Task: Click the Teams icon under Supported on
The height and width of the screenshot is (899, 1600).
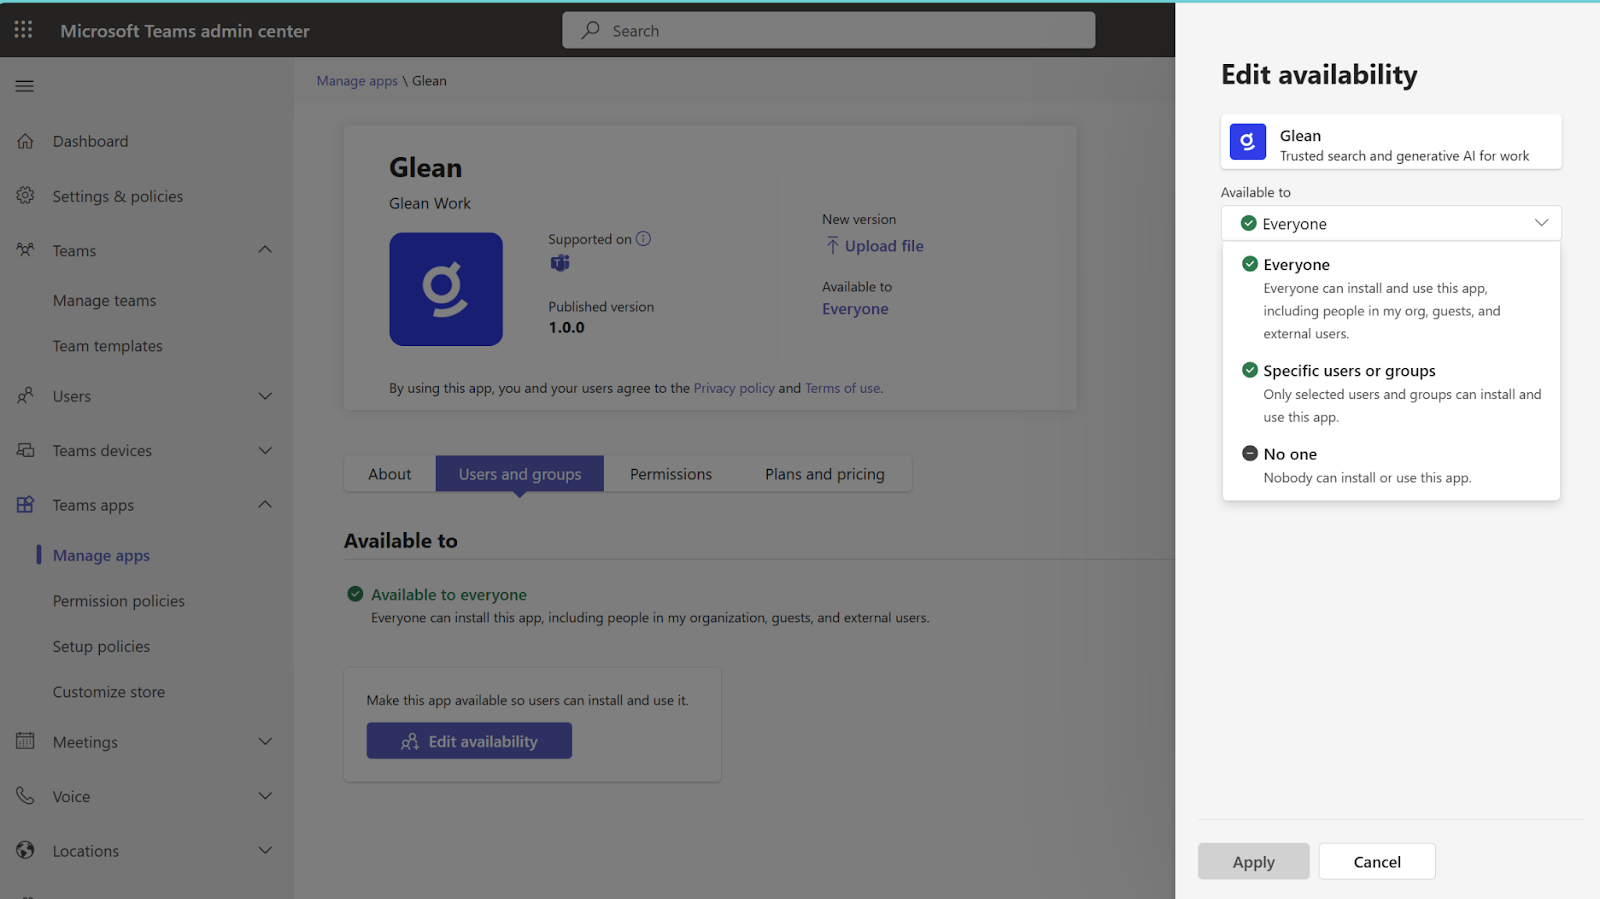Action: [x=560, y=263]
